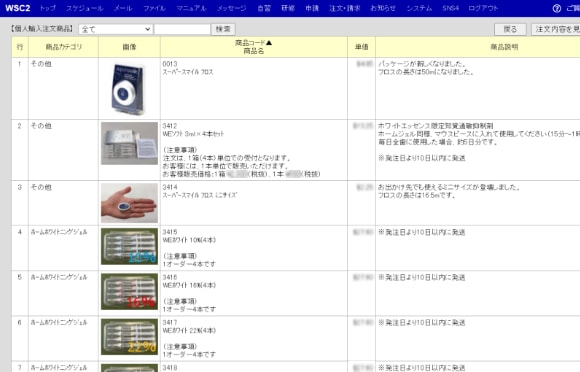The width and height of the screenshot is (580, 372).
Task: Click the help question mark icon
Action: pyautogui.click(x=556, y=9)
